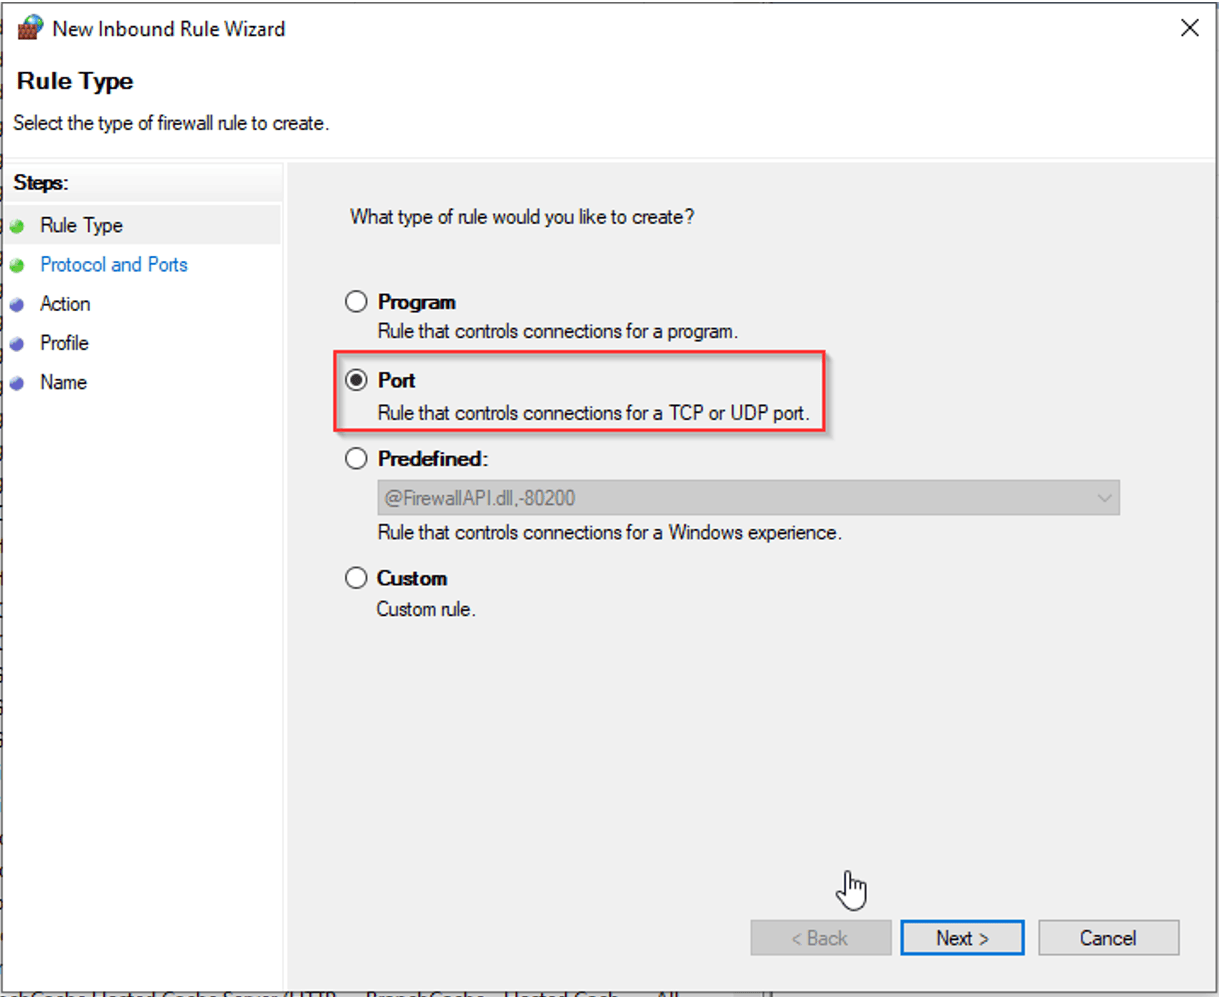This screenshot has width=1226, height=997.
Task: Click the firewall wizard title bar icon
Action: [x=30, y=28]
